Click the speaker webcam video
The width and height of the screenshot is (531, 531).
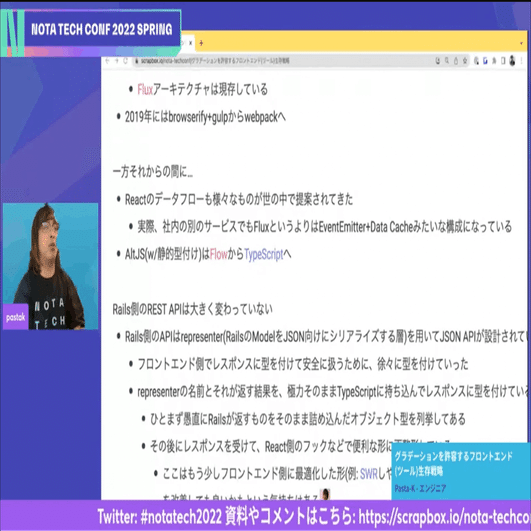[x=50, y=266]
